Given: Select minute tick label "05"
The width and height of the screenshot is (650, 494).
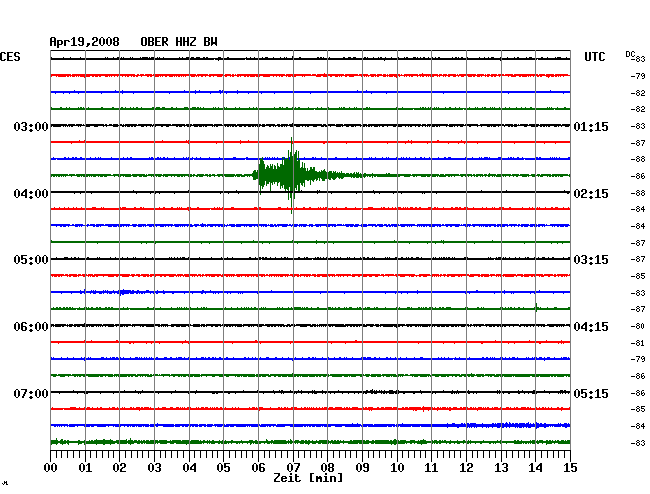Looking at the screenshot, I should (223, 467).
